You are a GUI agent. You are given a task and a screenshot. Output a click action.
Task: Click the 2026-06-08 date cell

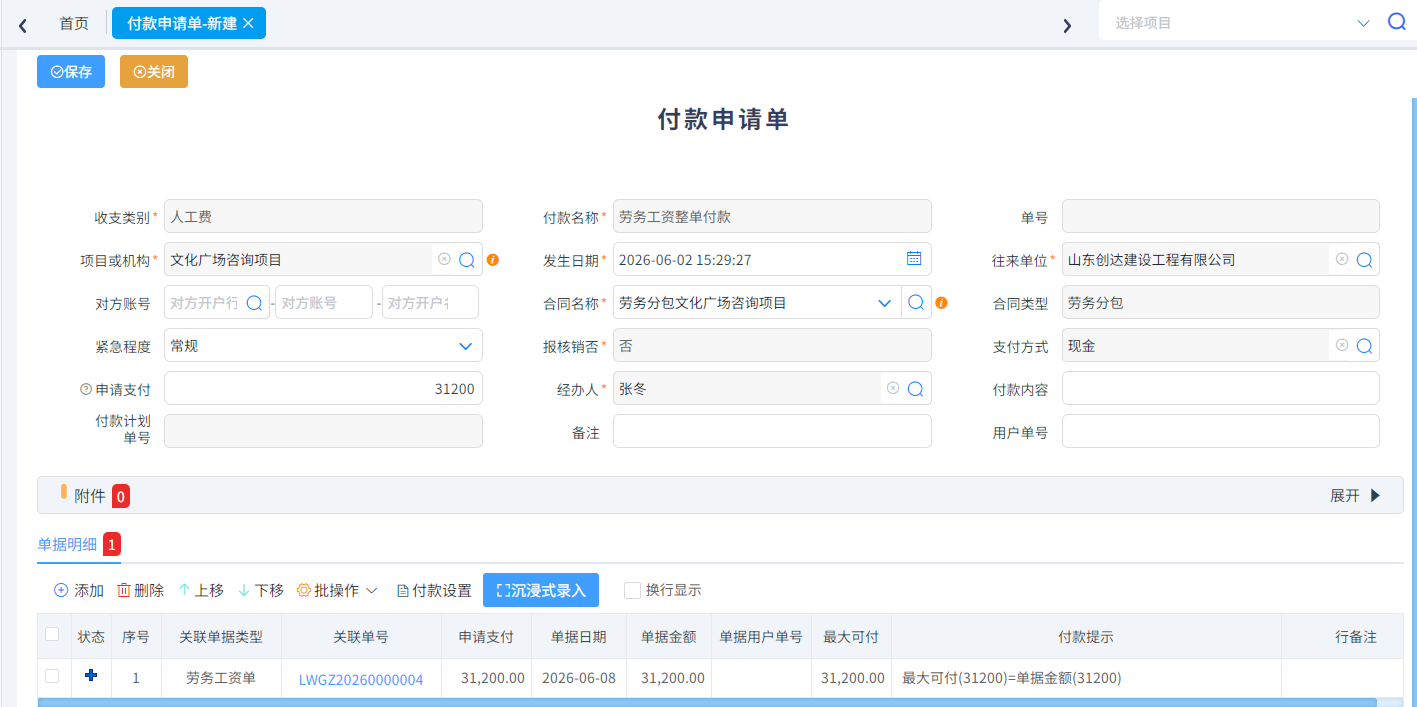pyautogui.click(x=579, y=678)
